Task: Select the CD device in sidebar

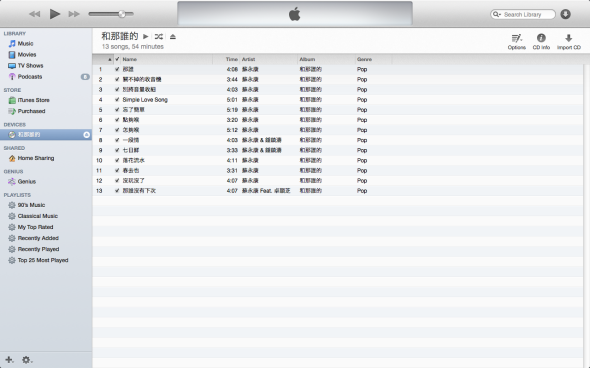Action: pyautogui.click(x=46, y=135)
